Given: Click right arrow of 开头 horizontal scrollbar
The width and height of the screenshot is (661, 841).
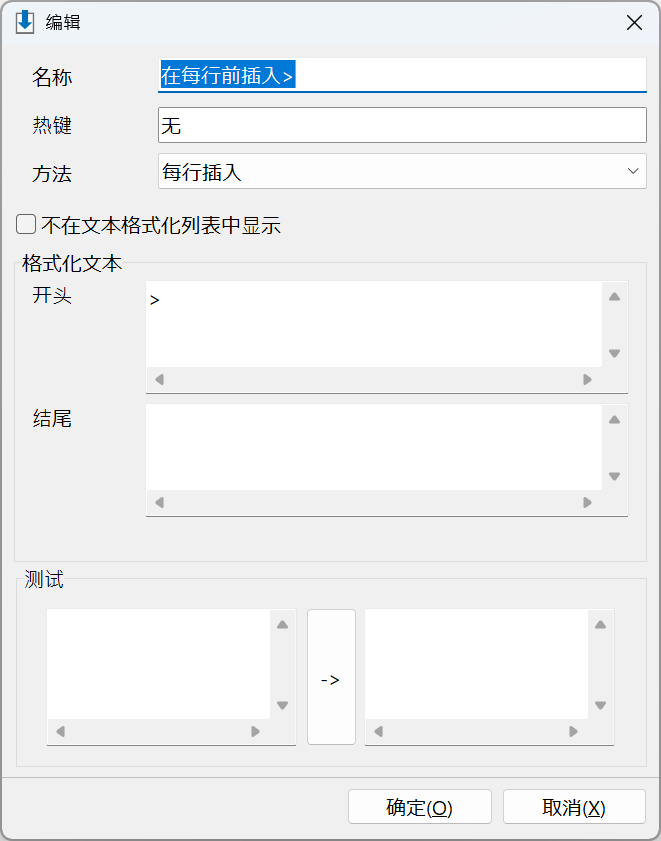Looking at the screenshot, I should point(587,380).
